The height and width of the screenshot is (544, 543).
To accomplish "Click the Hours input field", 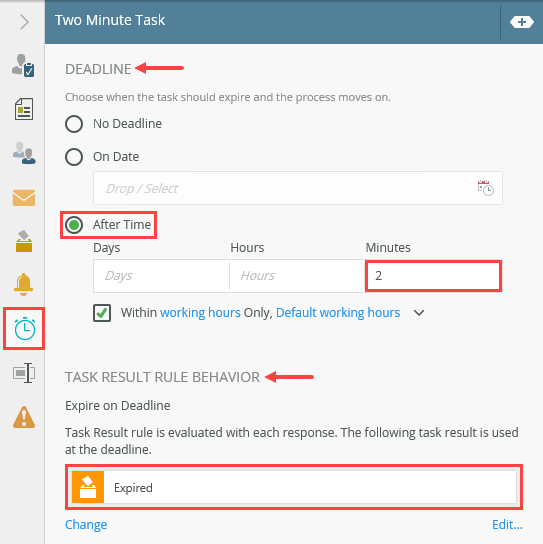I will tap(297, 276).
